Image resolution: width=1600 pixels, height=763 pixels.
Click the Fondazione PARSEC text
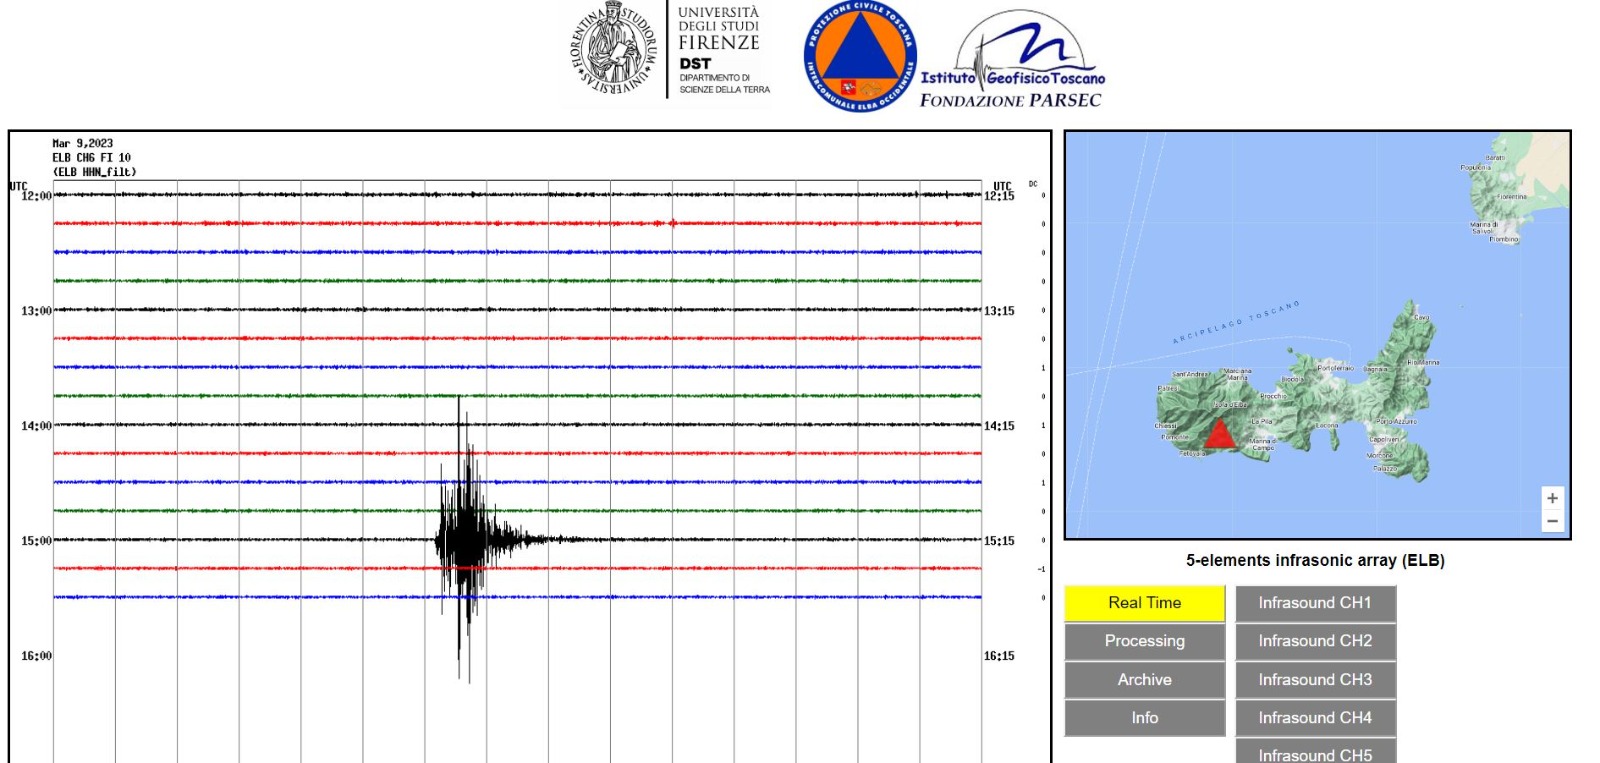pos(1010,100)
